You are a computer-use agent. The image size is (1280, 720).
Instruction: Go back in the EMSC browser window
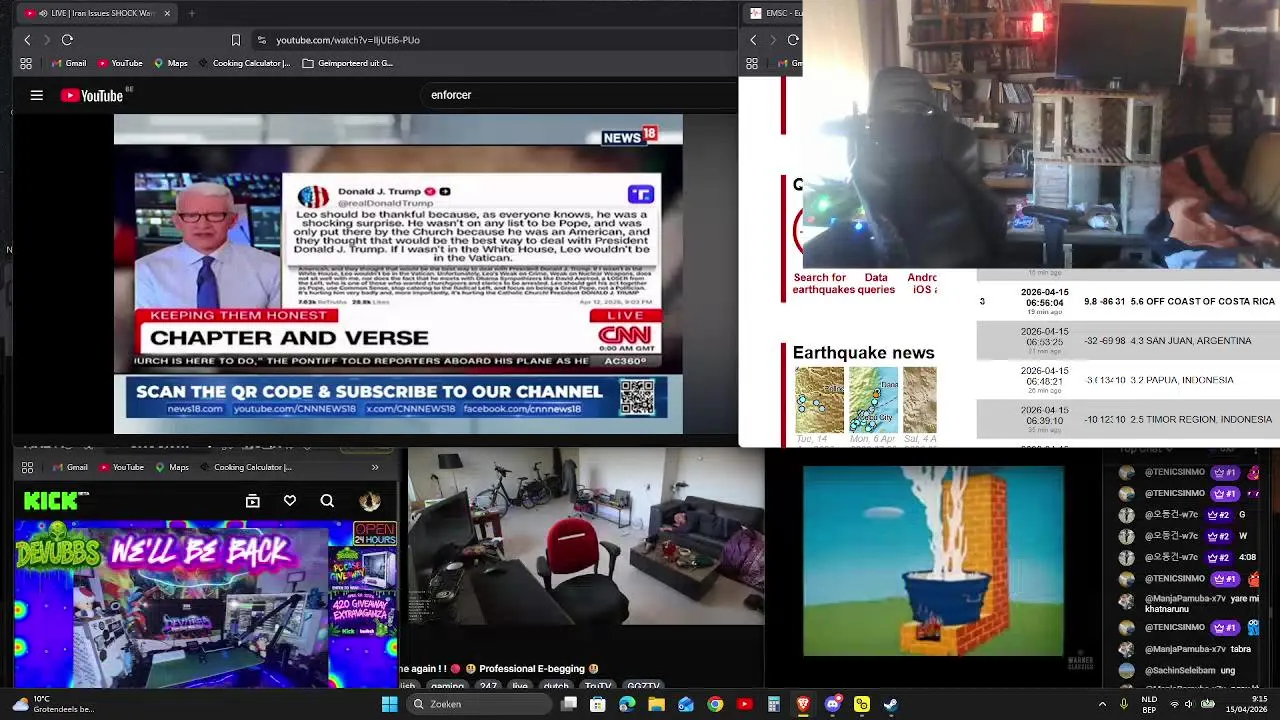click(x=753, y=40)
